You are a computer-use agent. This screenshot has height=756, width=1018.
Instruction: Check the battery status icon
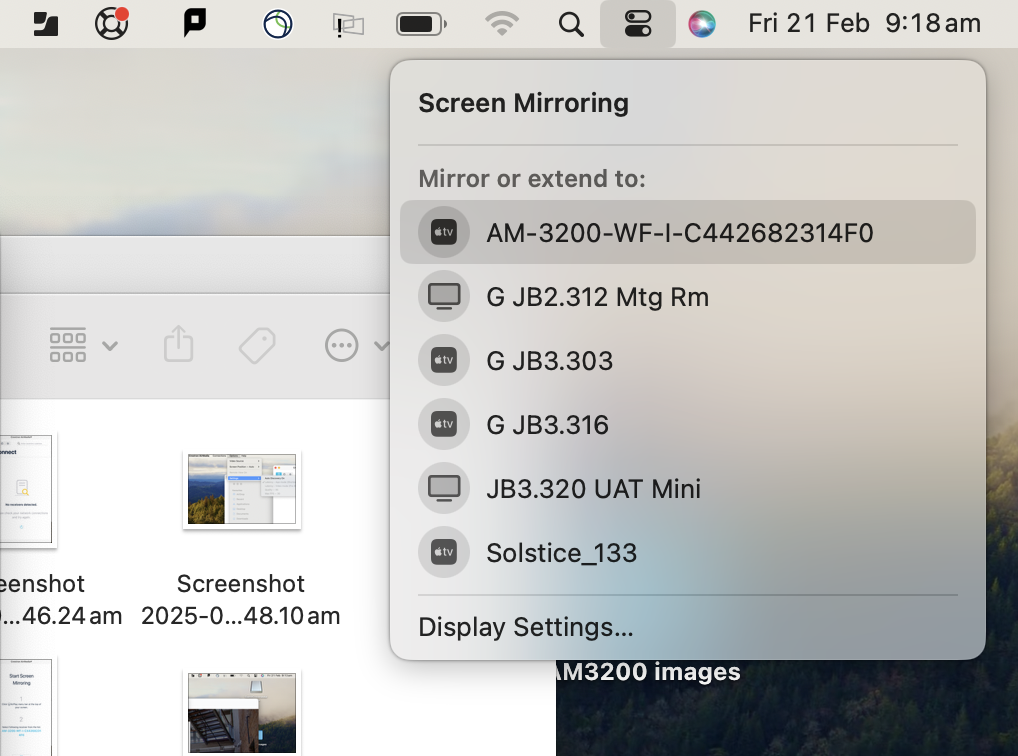[422, 23]
